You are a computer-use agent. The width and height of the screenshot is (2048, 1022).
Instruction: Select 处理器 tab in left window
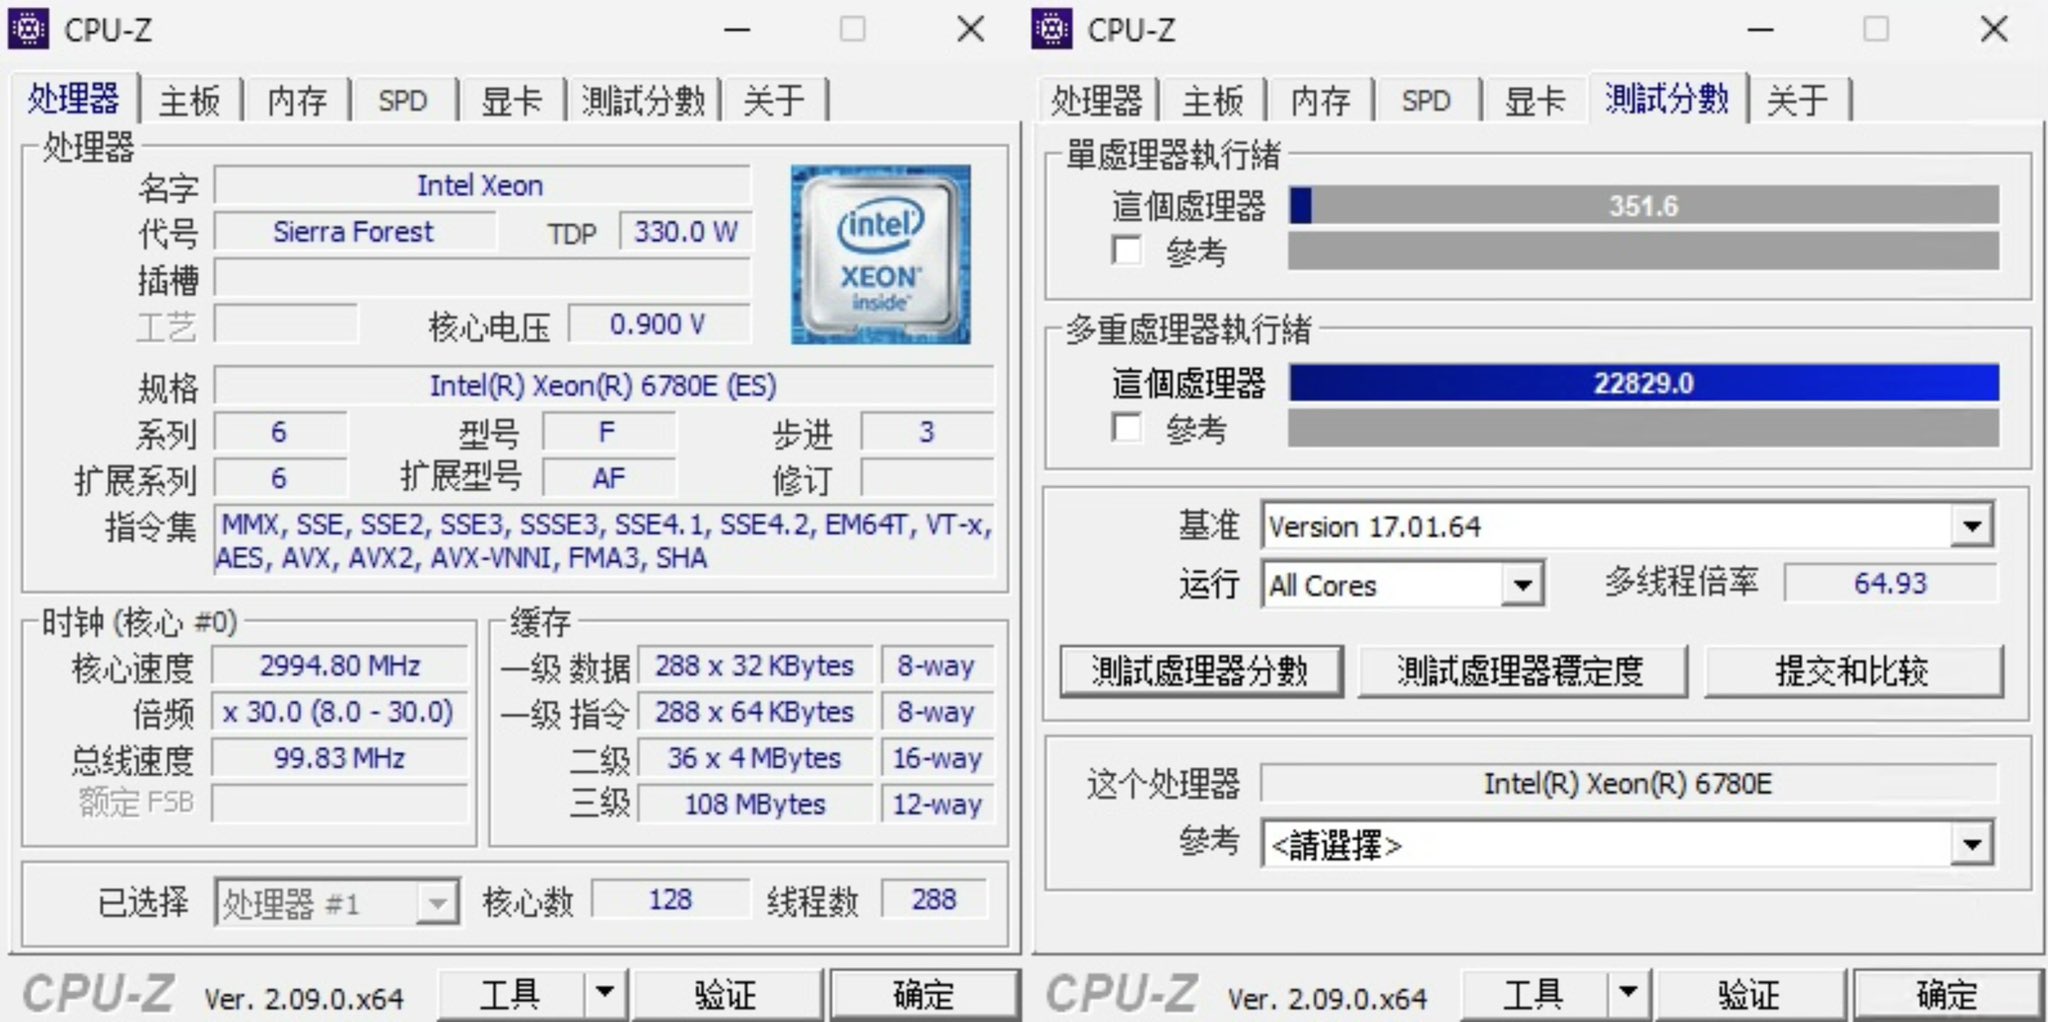73,99
